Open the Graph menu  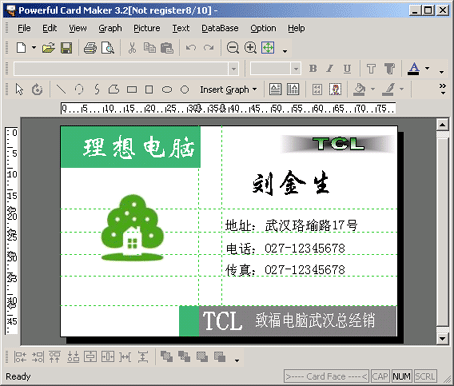[x=110, y=28]
